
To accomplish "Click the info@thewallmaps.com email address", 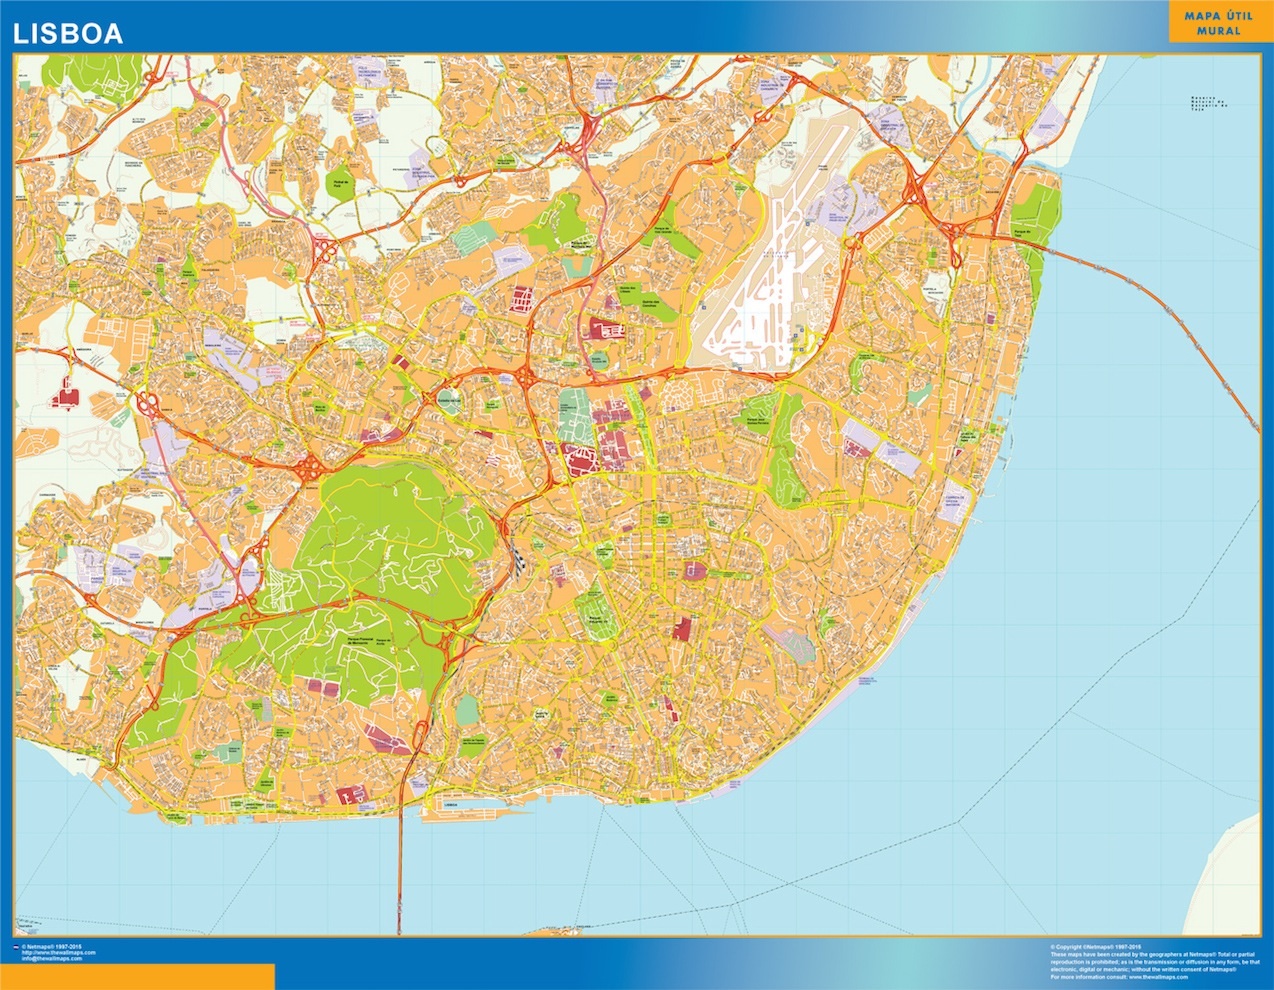I will (x=52, y=958).
